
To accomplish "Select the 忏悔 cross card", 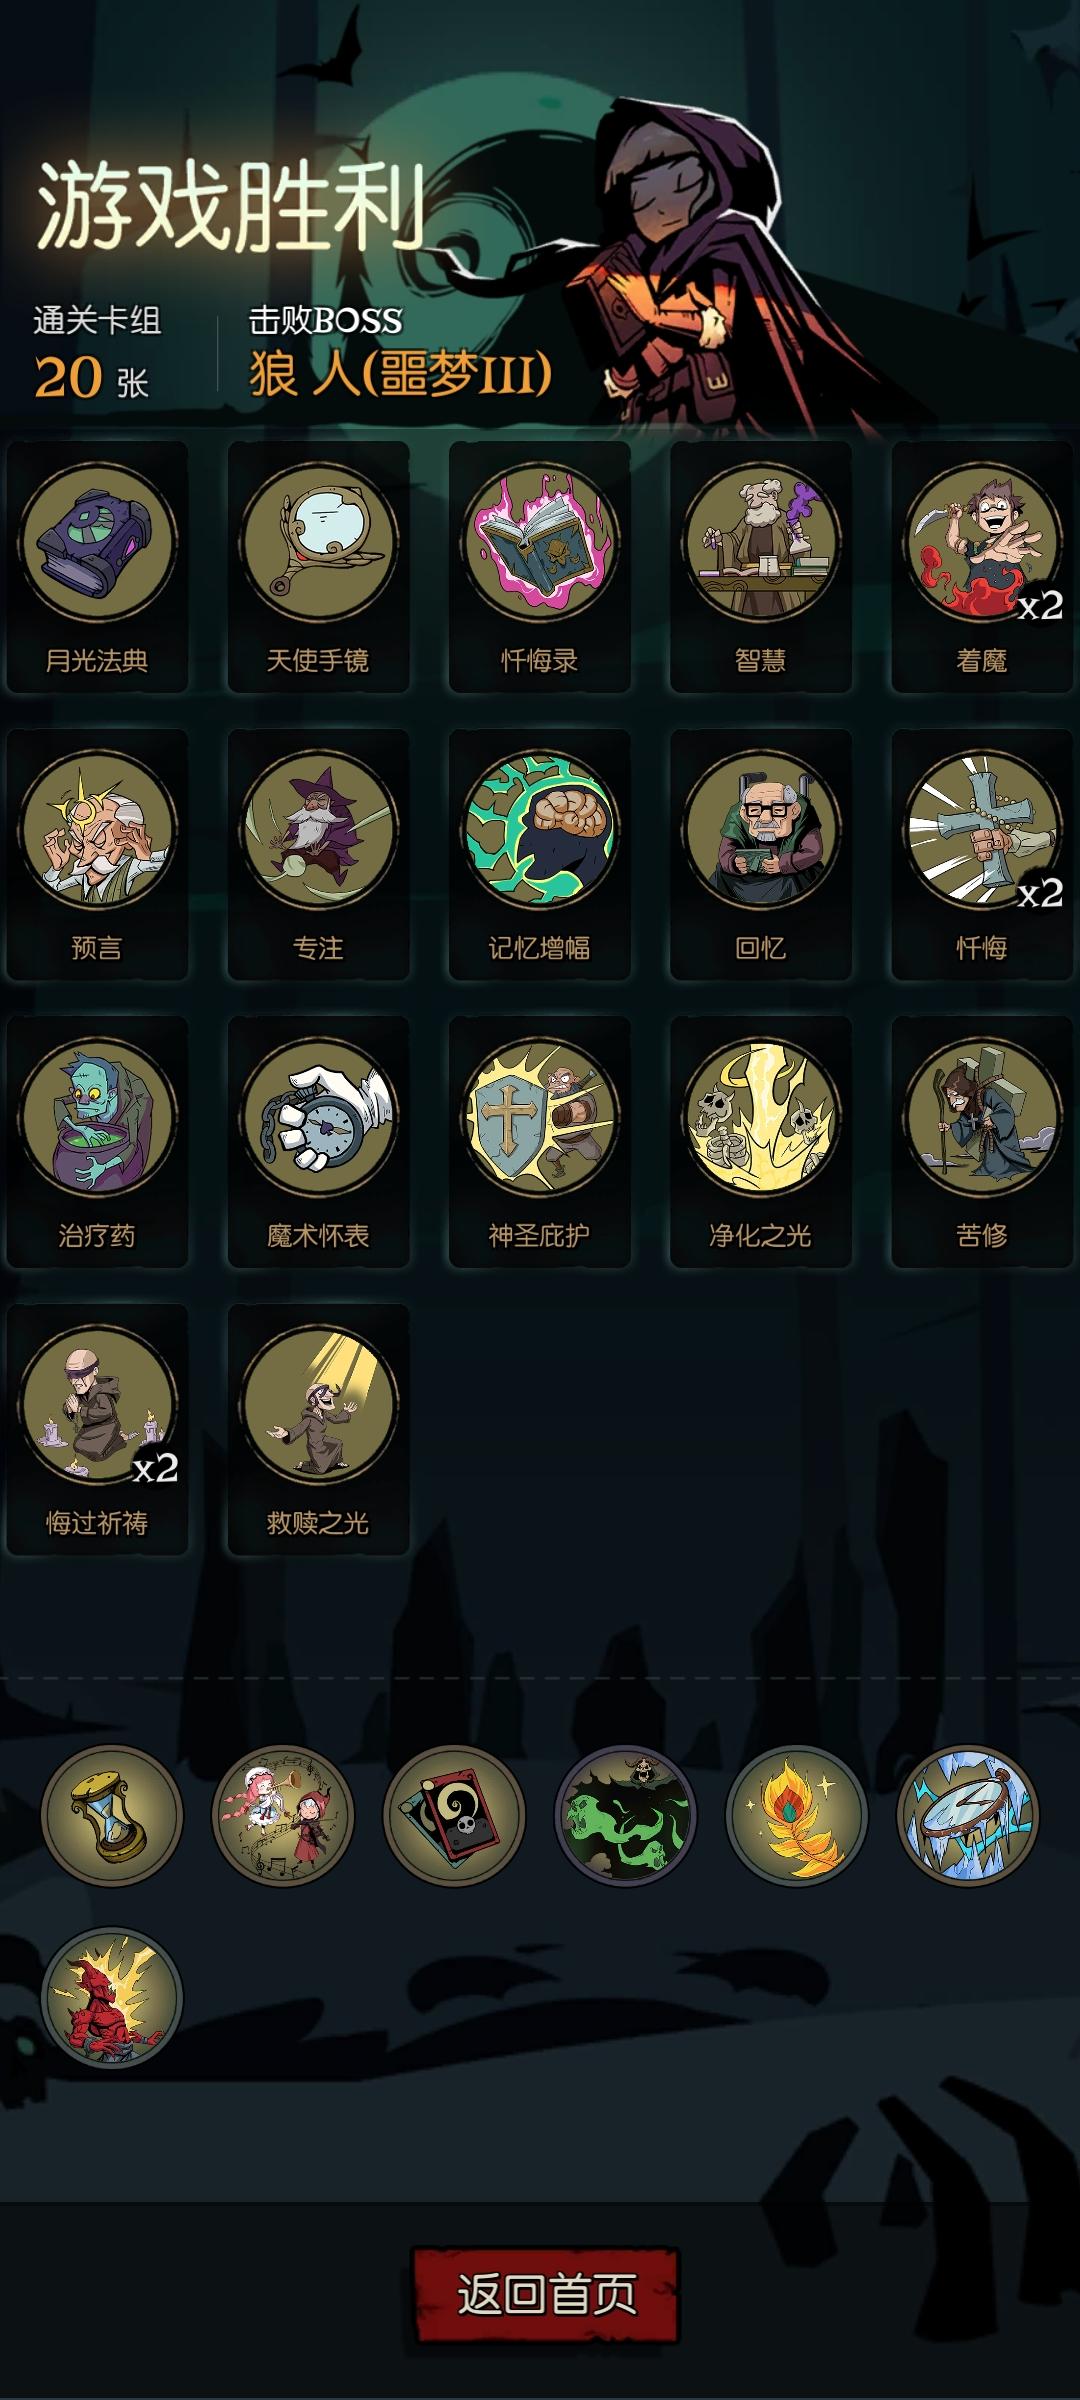I will 982,855.
